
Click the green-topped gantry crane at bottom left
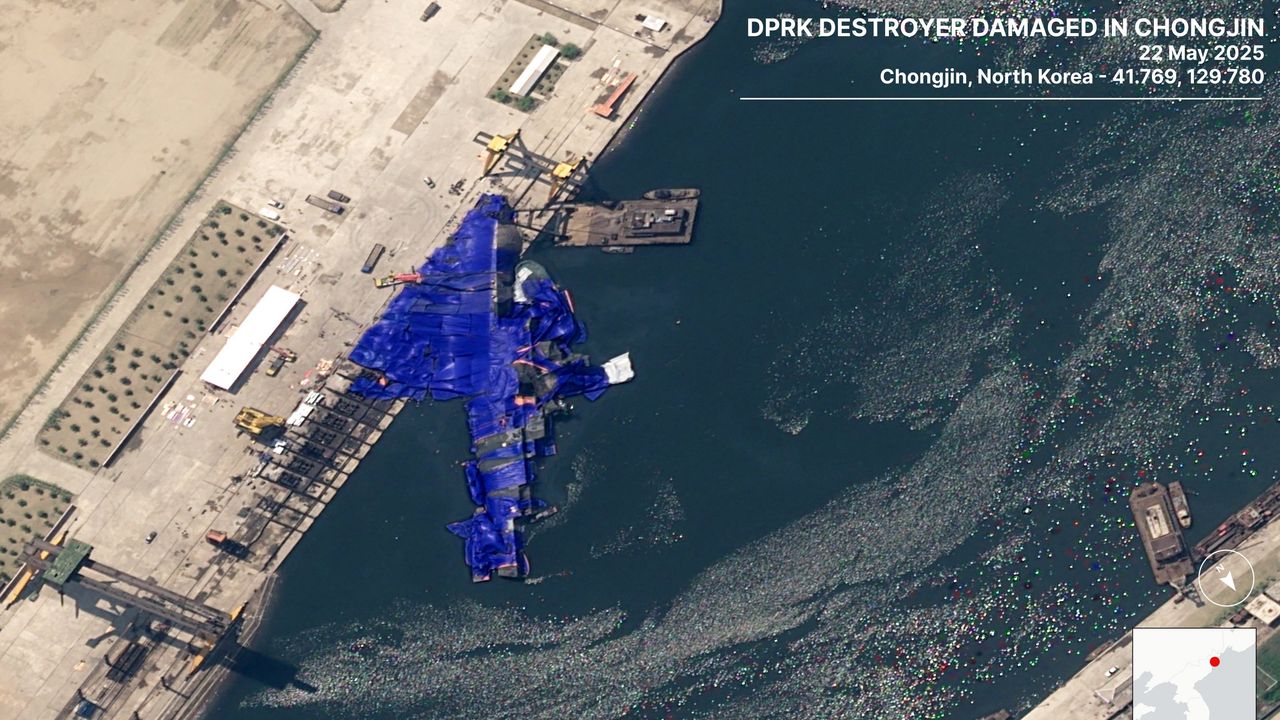(x=66, y=562)
